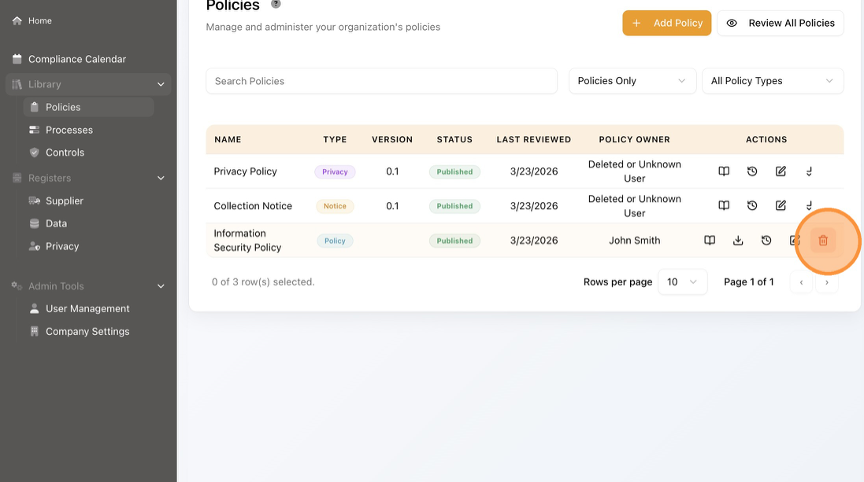Download the Information Security Policy
Screen dimensions: 864x482
click(x=738, y=241)
